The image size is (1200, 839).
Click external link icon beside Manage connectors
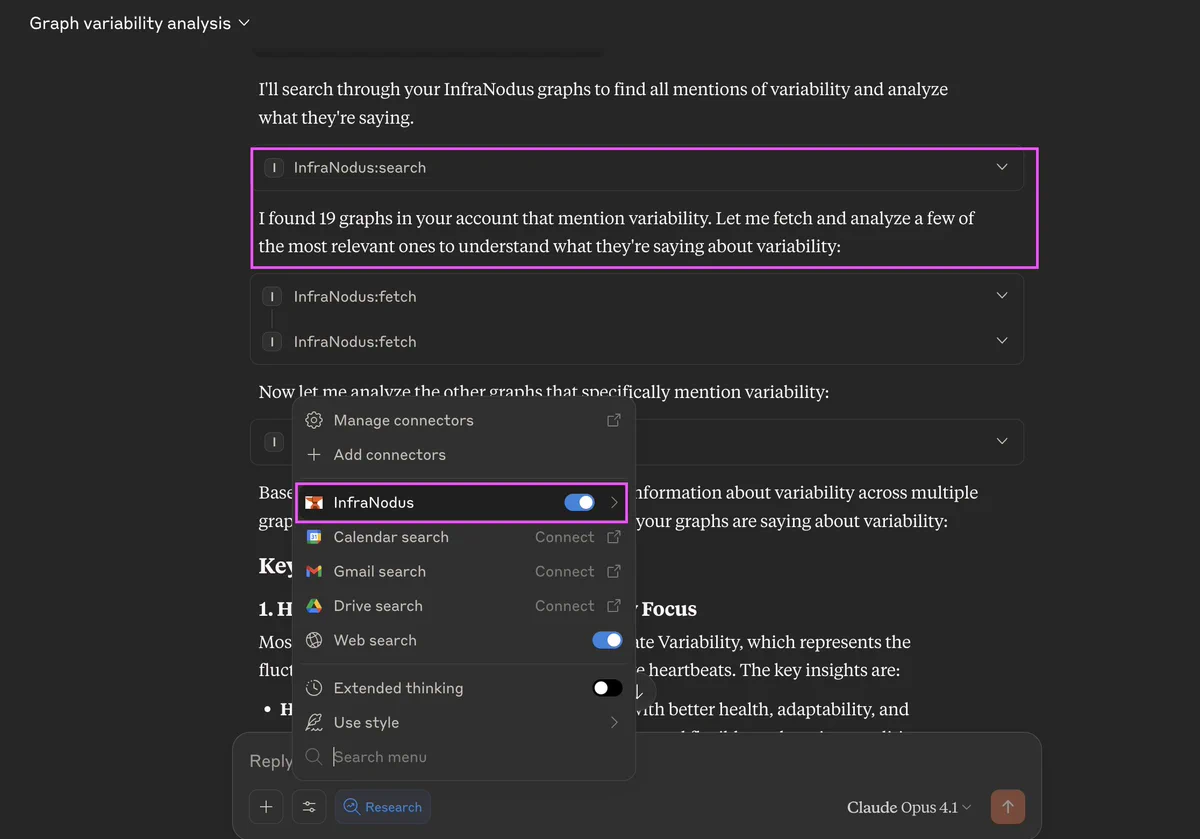pos(614,420)
